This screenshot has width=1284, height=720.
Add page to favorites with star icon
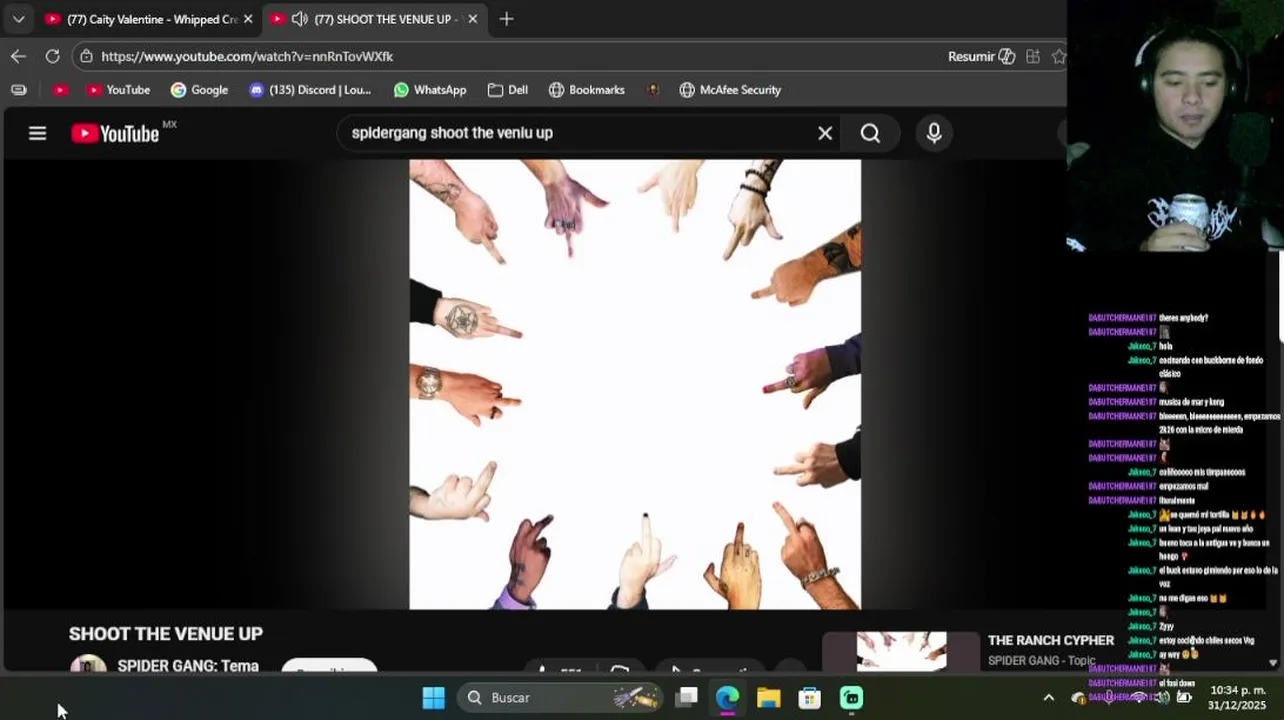[x=1059, y=56]
